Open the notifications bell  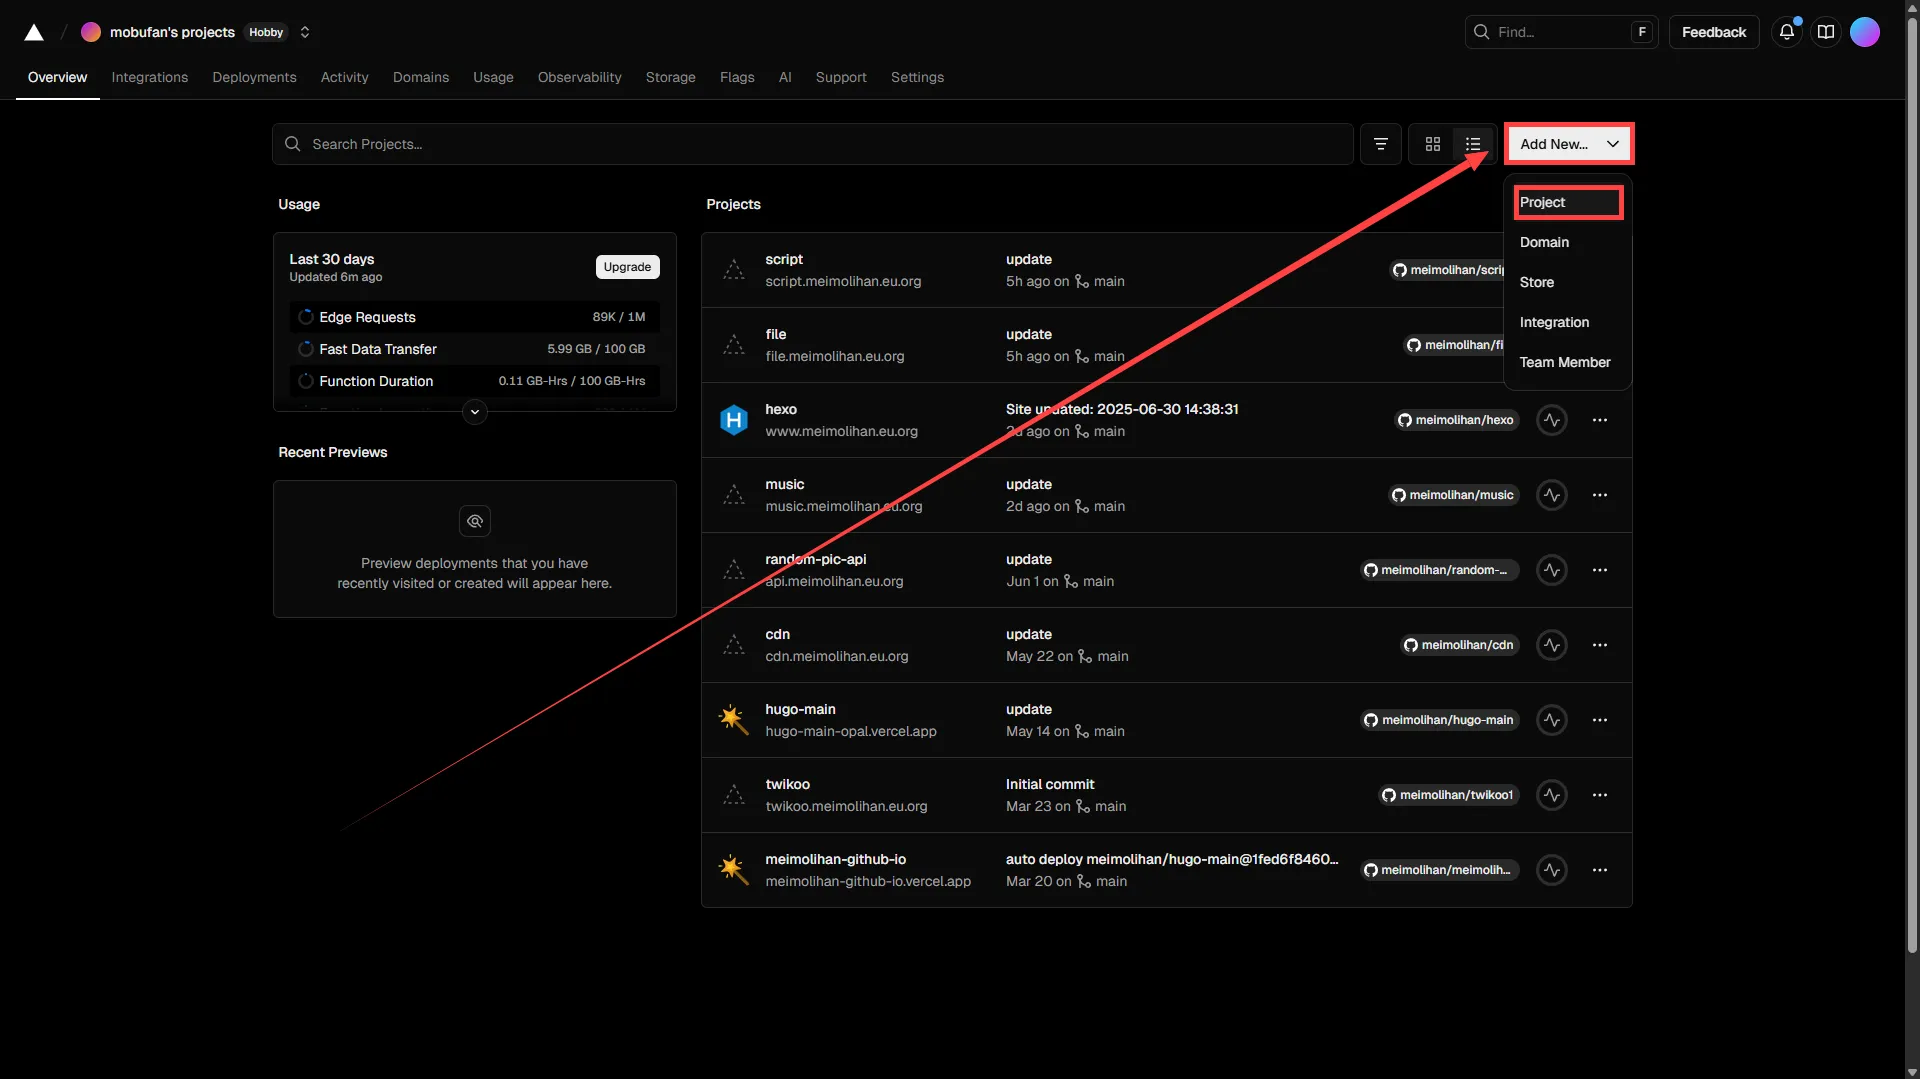[1786, 32]
